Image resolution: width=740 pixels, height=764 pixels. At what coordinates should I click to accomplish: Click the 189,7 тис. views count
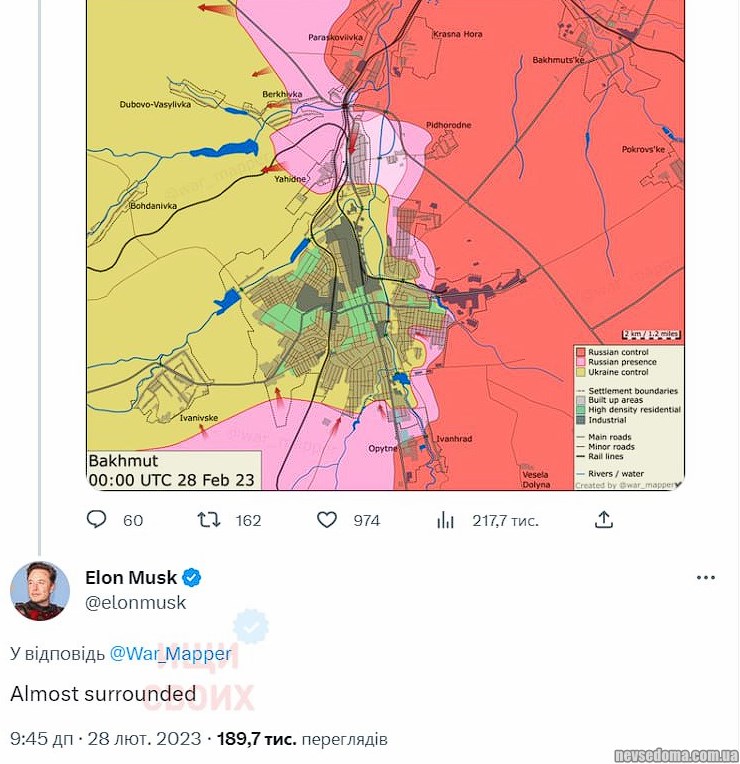[x=256, y=739]
